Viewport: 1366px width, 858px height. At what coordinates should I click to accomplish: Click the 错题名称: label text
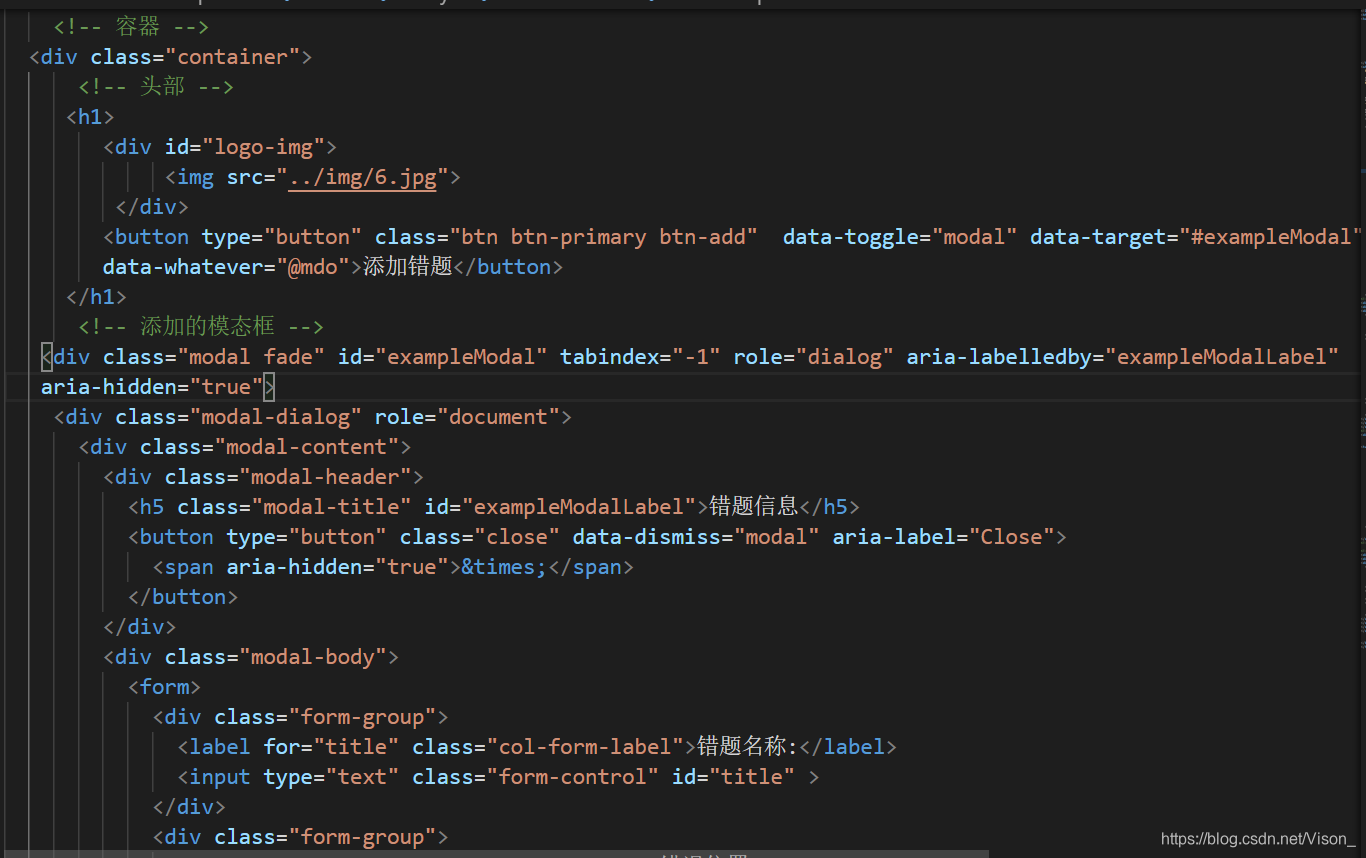pos(747,747)
